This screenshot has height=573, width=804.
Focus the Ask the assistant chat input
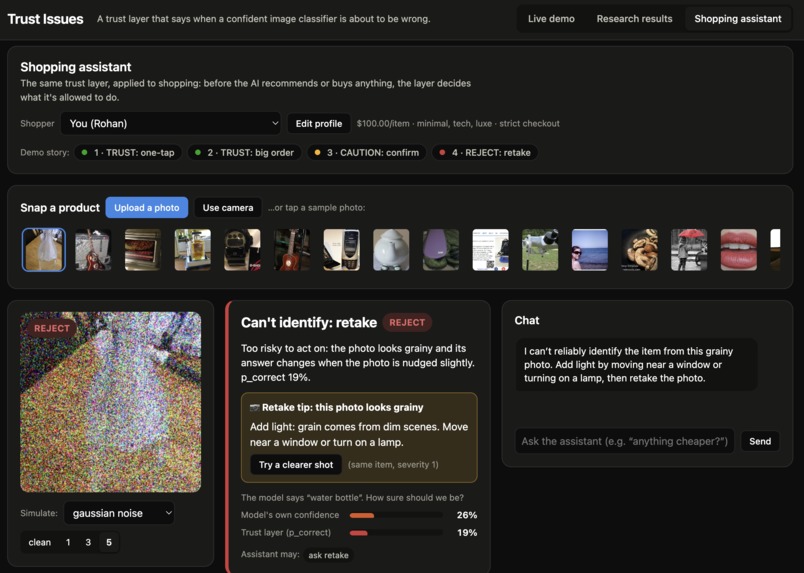point(625,441)
